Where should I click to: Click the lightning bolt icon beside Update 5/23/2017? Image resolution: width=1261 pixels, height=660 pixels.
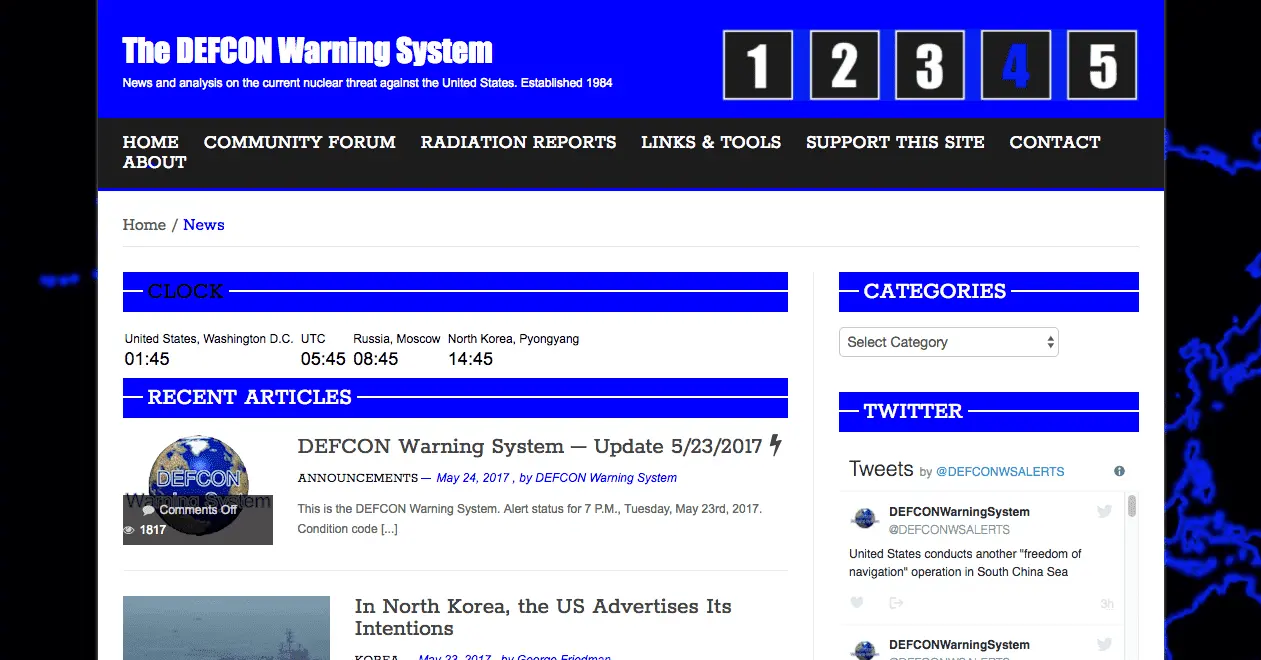[776, 445]
